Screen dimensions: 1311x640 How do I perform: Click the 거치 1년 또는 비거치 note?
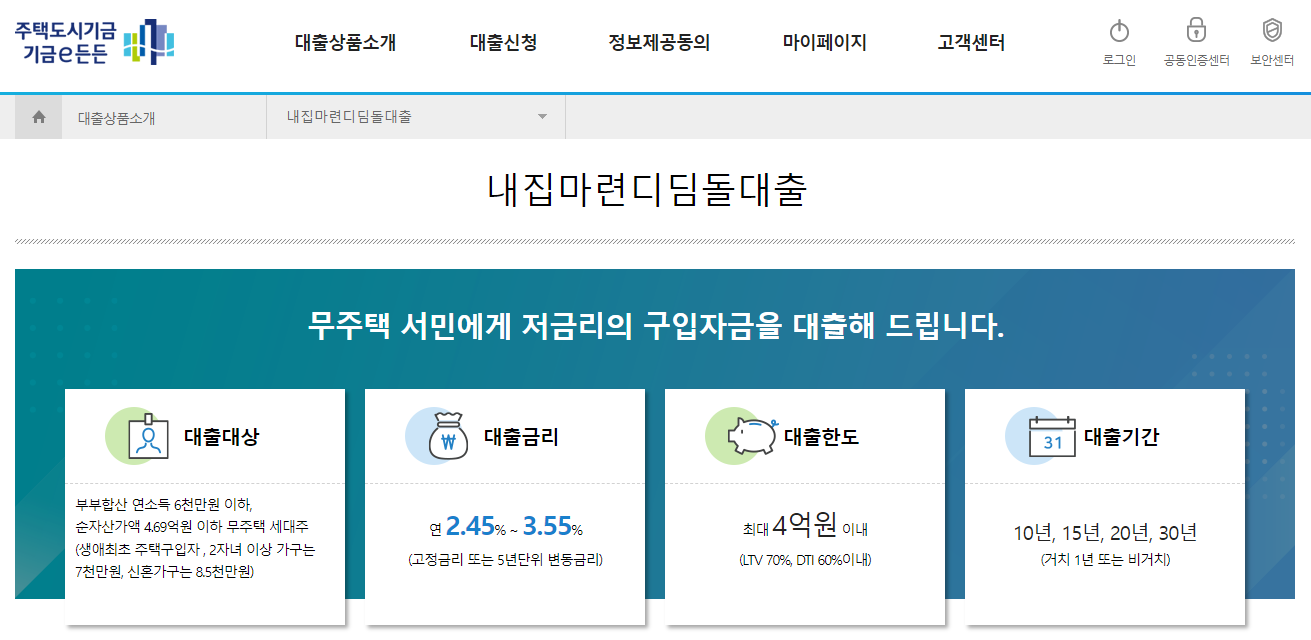1105,559
